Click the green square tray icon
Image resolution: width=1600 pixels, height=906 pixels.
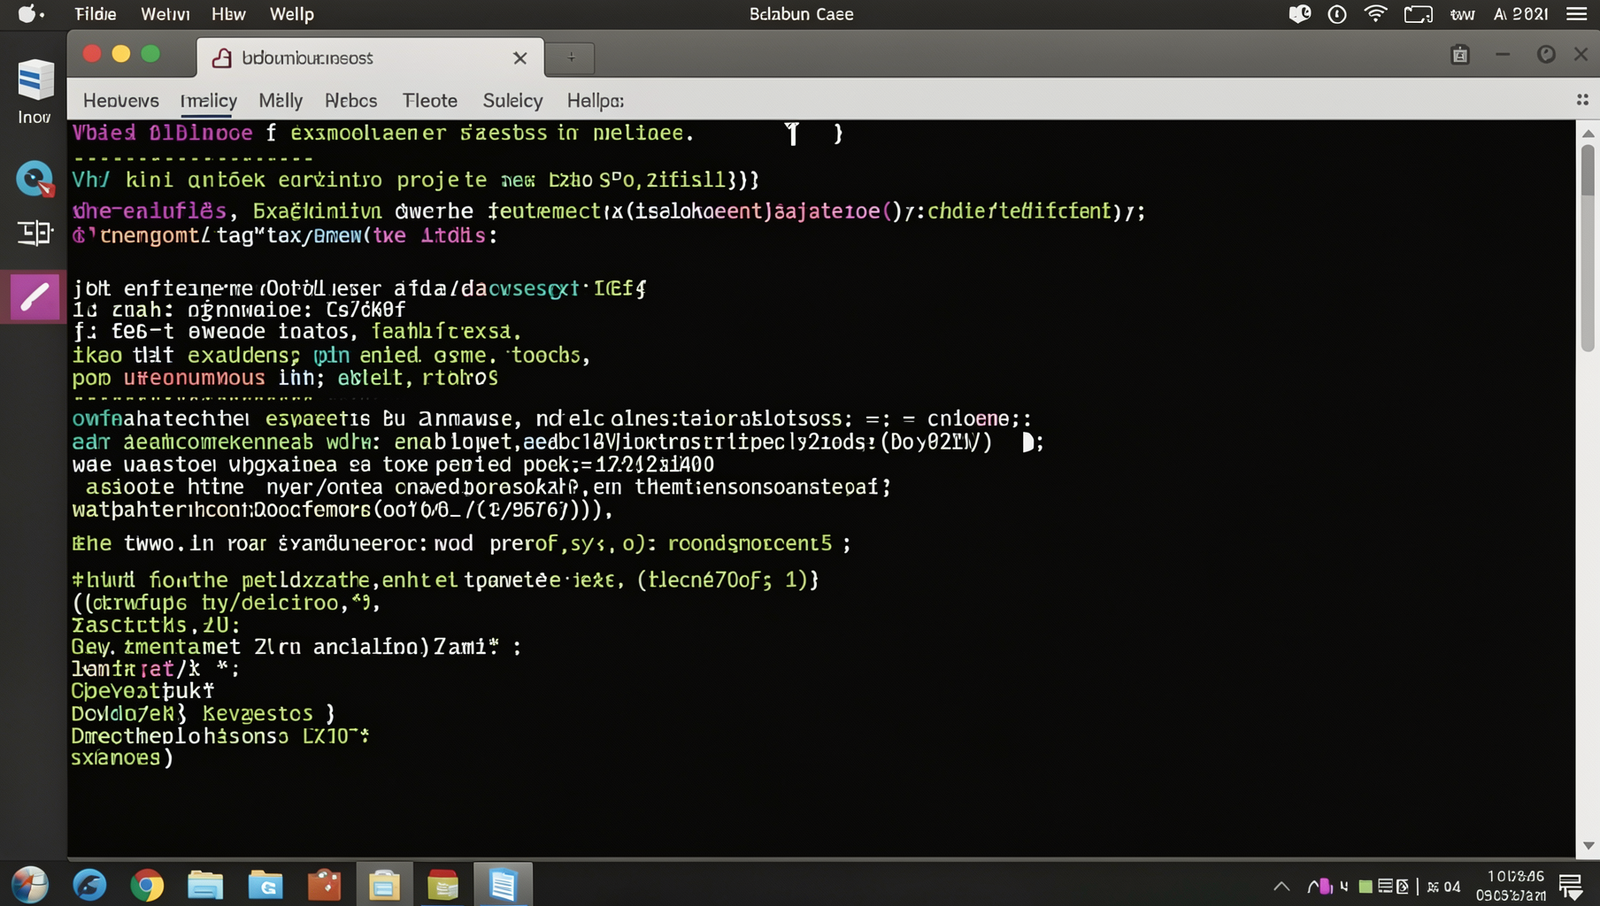tap(1365, 886)
